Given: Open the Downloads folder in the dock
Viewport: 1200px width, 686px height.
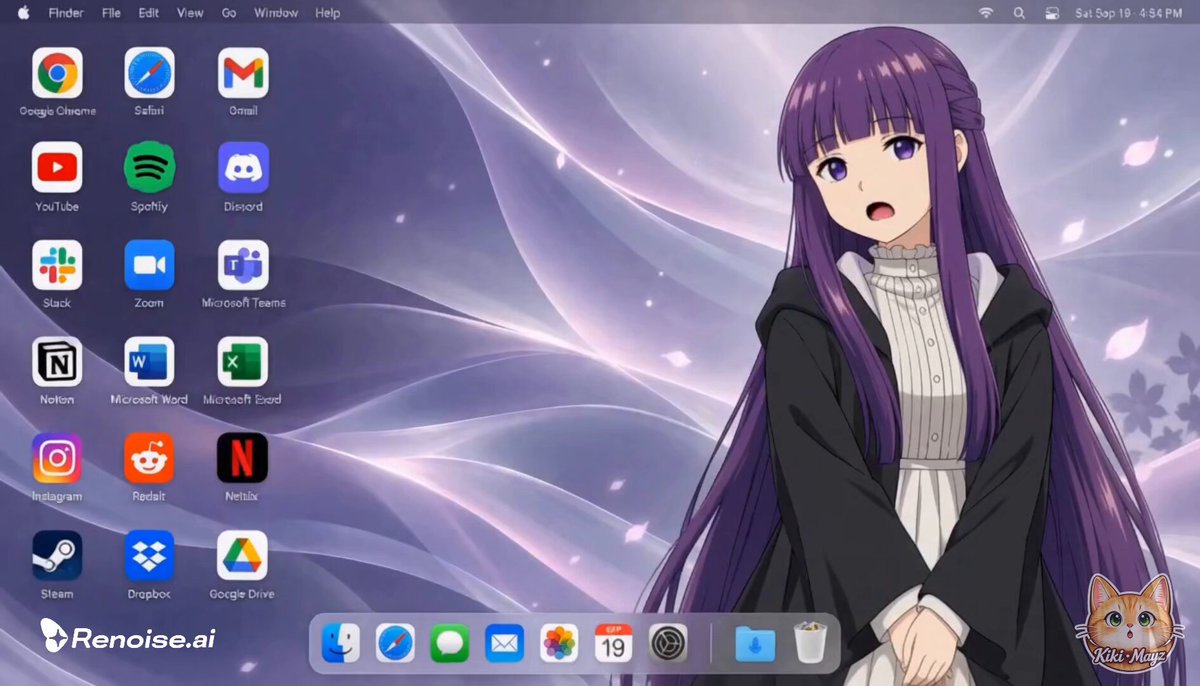Looking at the screenshot, I should pyautogui.click(x=755, y=643).
